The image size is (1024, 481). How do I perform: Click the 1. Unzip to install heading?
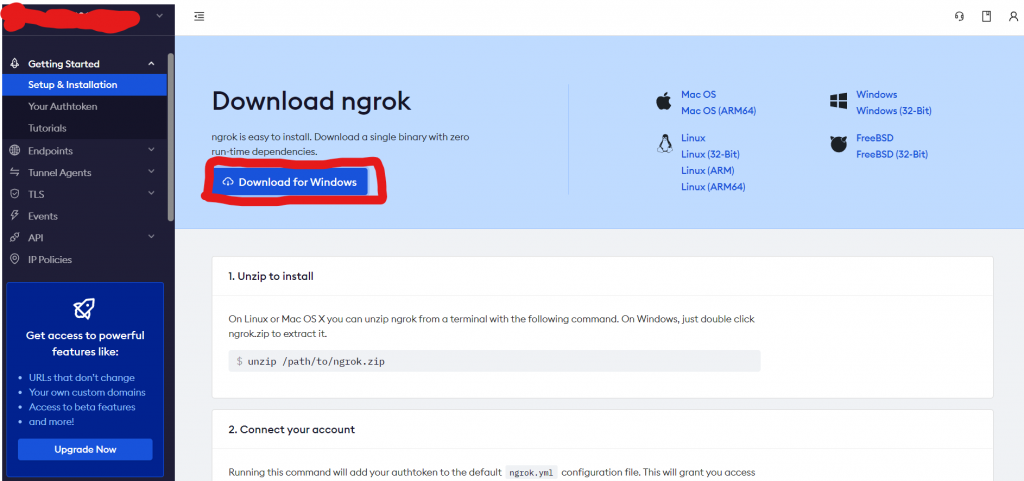click(271, 276)
